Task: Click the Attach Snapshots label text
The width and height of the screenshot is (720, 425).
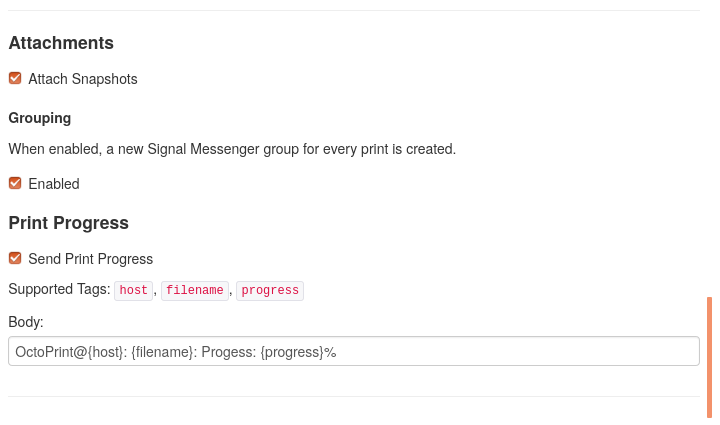Action: pos(83,79)
